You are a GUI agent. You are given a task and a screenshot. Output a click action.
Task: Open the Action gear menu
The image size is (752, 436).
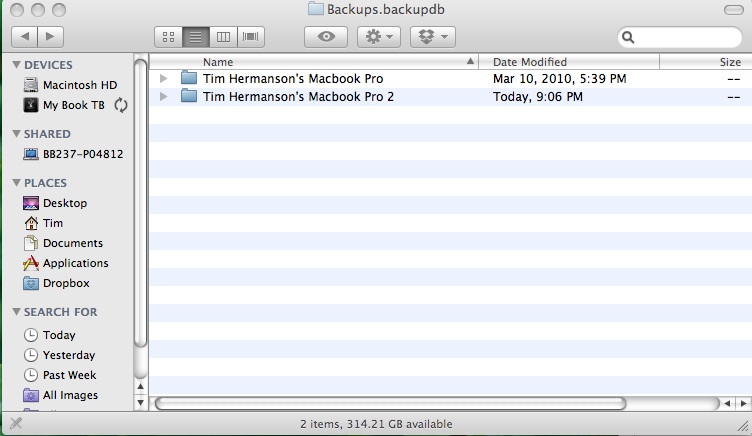click(379, 37)
